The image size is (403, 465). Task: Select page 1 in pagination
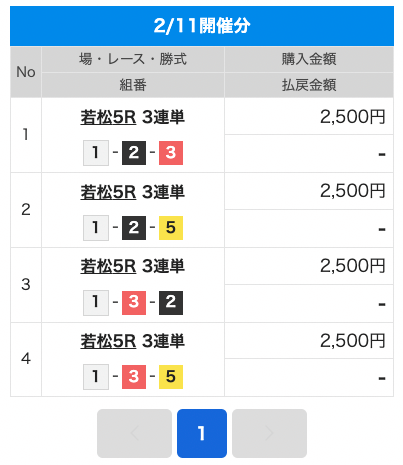(202, 433)
